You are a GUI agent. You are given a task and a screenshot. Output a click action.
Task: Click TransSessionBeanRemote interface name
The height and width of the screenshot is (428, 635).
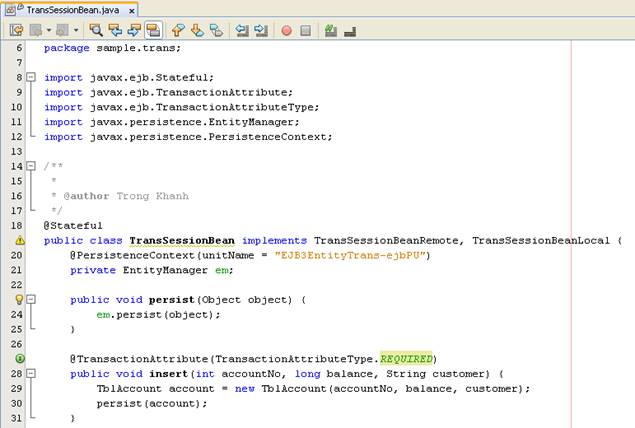(x=386, y=241)
